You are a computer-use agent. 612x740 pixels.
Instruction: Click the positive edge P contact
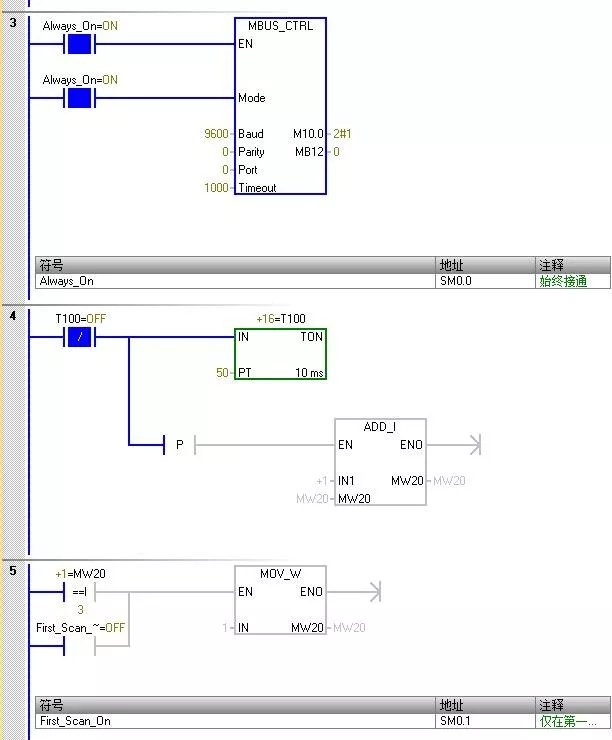point(179,444)
